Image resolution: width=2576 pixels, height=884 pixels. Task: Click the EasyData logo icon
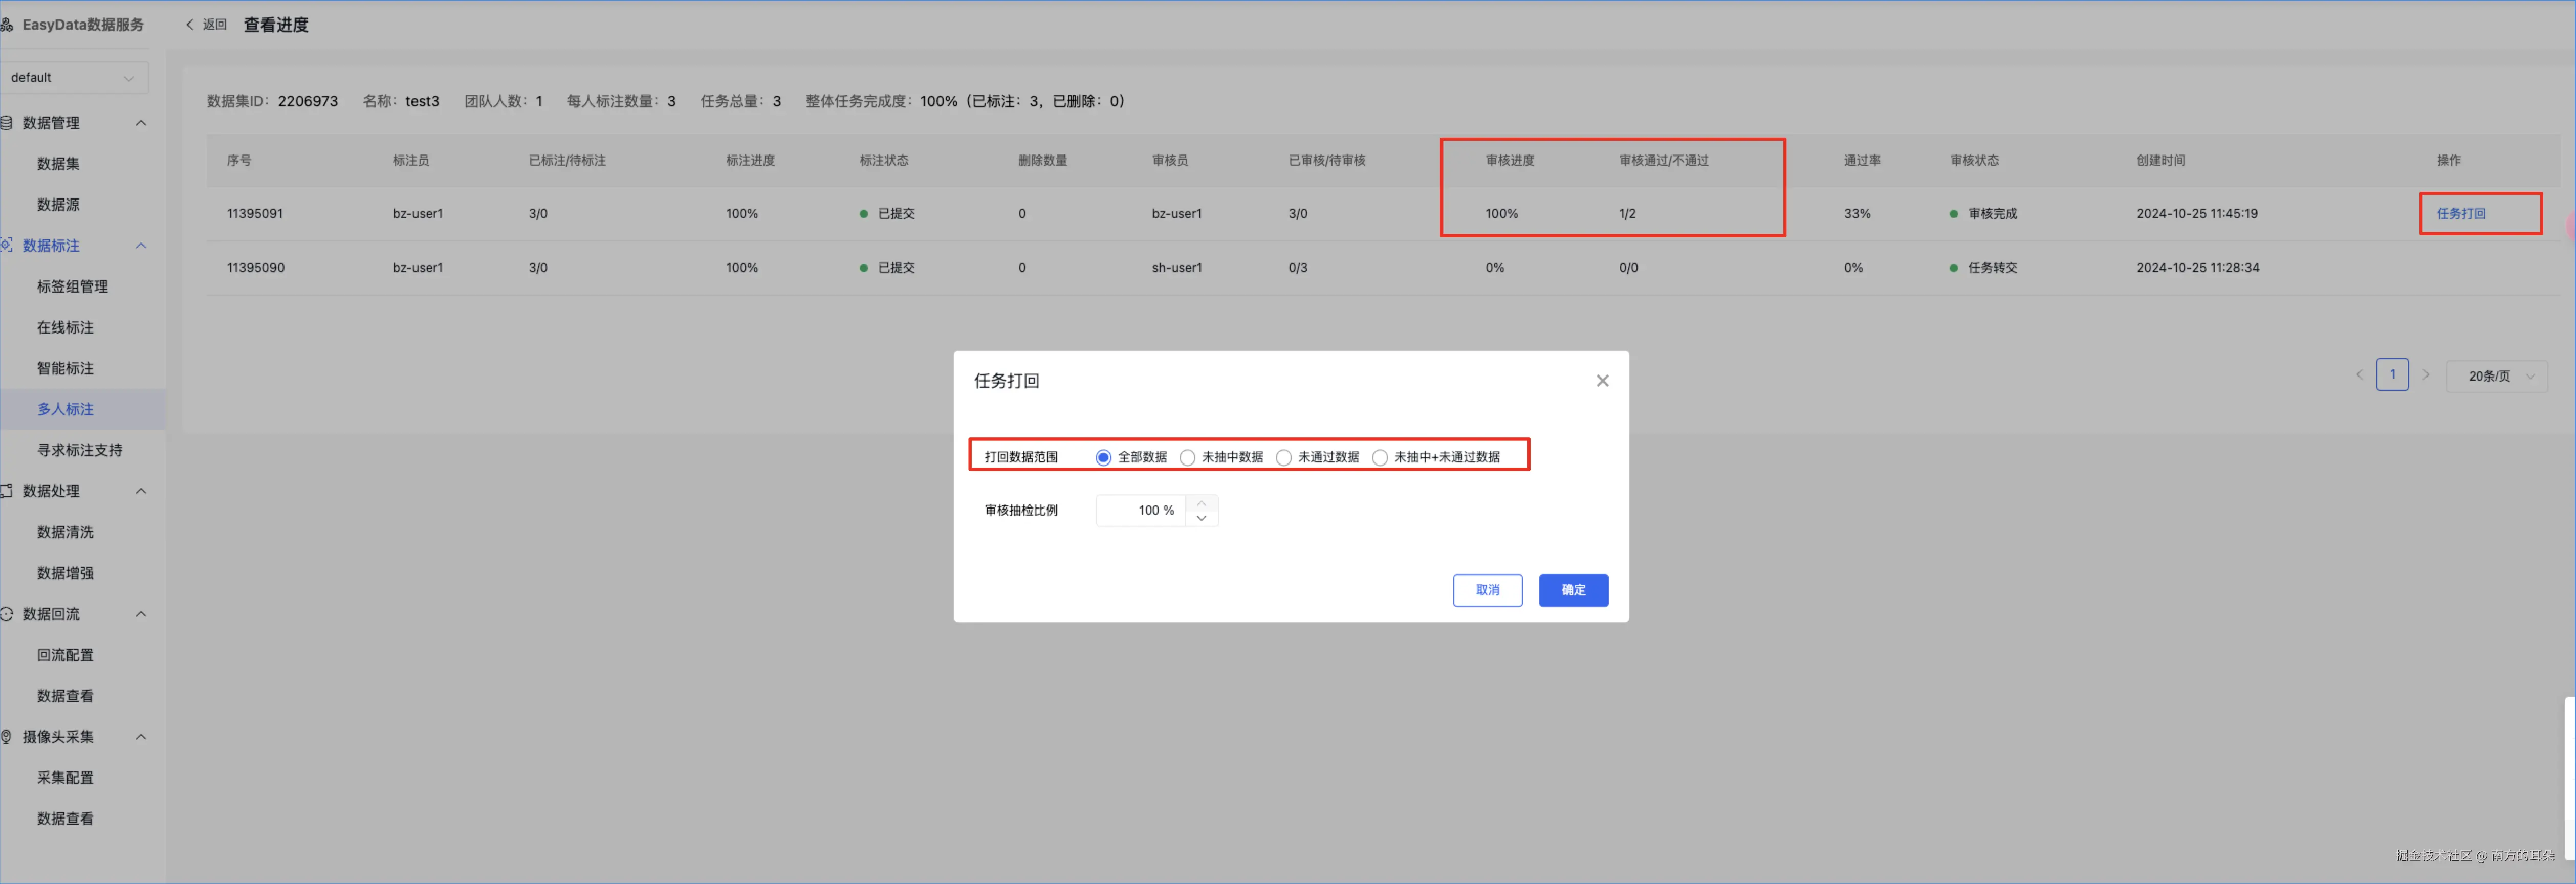tap(7, 25)
